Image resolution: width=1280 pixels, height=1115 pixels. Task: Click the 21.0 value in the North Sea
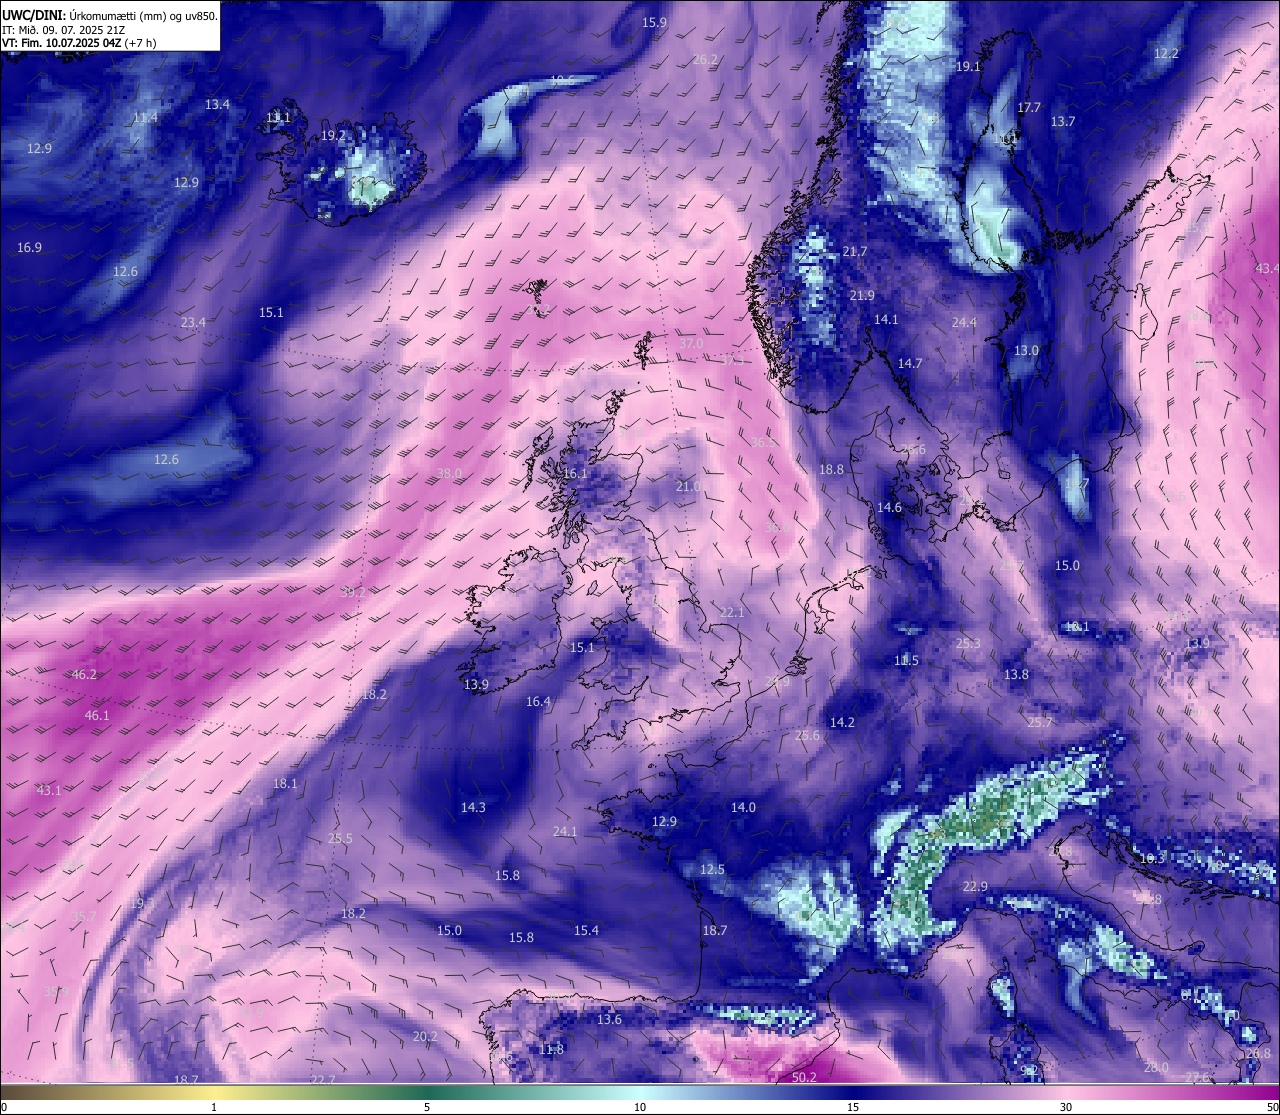tap(688, 486)
